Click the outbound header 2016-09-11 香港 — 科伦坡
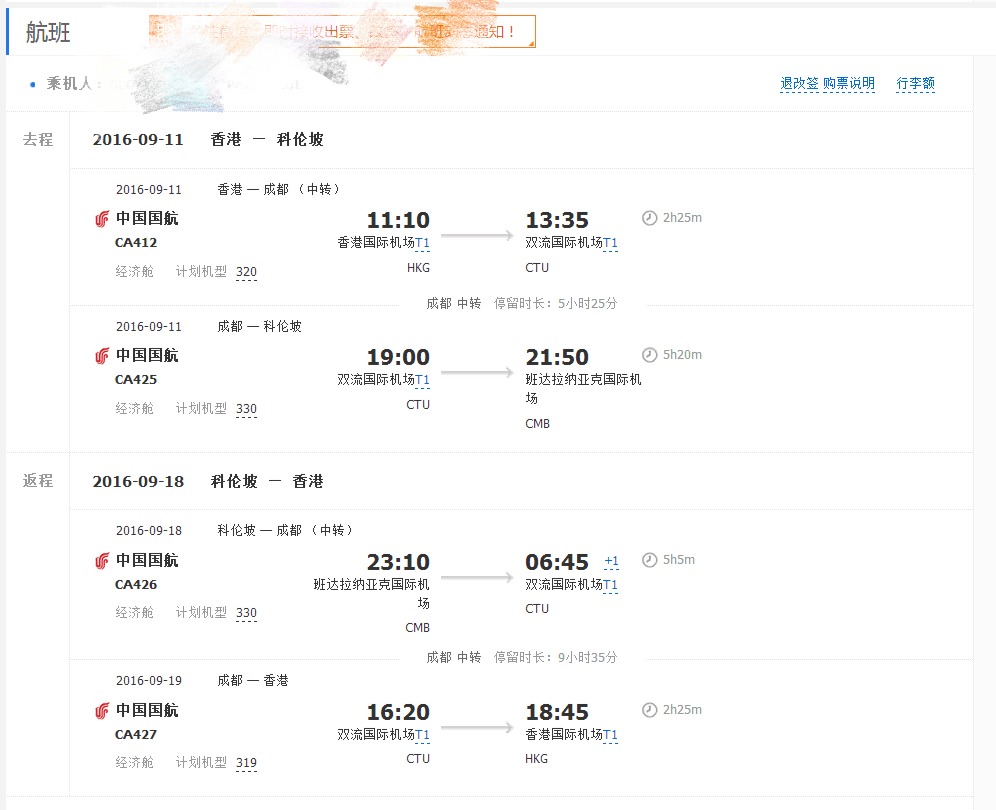This screenshot has width=996, height=810. click(208, 140)
